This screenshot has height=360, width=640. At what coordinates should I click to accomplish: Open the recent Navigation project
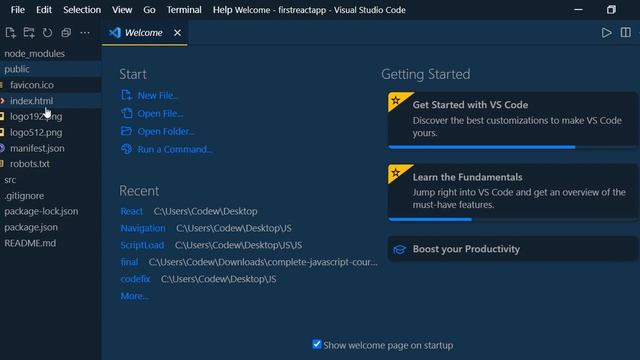(x=143, y=228)
